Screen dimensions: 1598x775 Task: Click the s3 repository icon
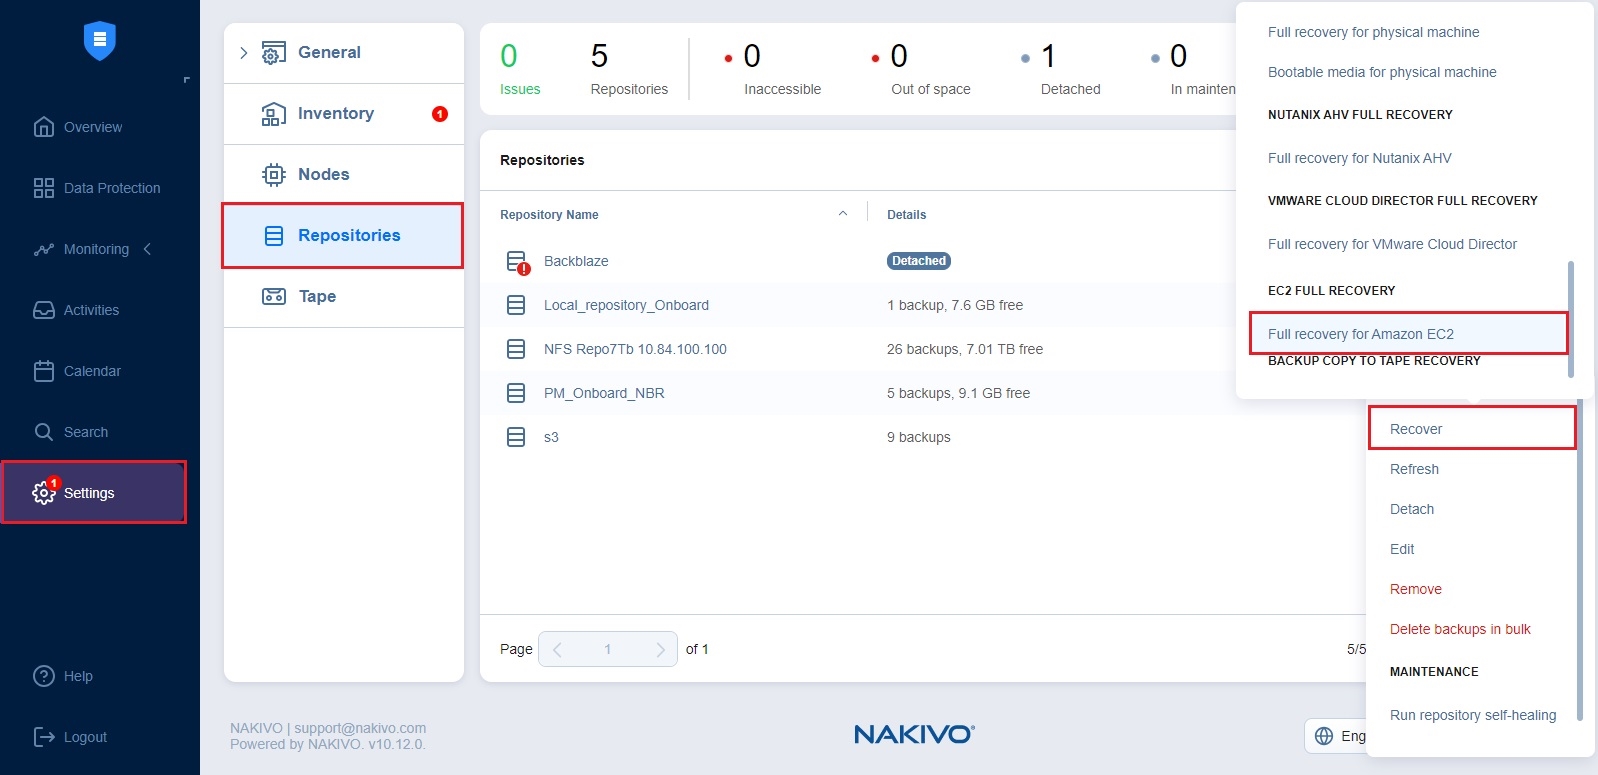coord(516,437)
